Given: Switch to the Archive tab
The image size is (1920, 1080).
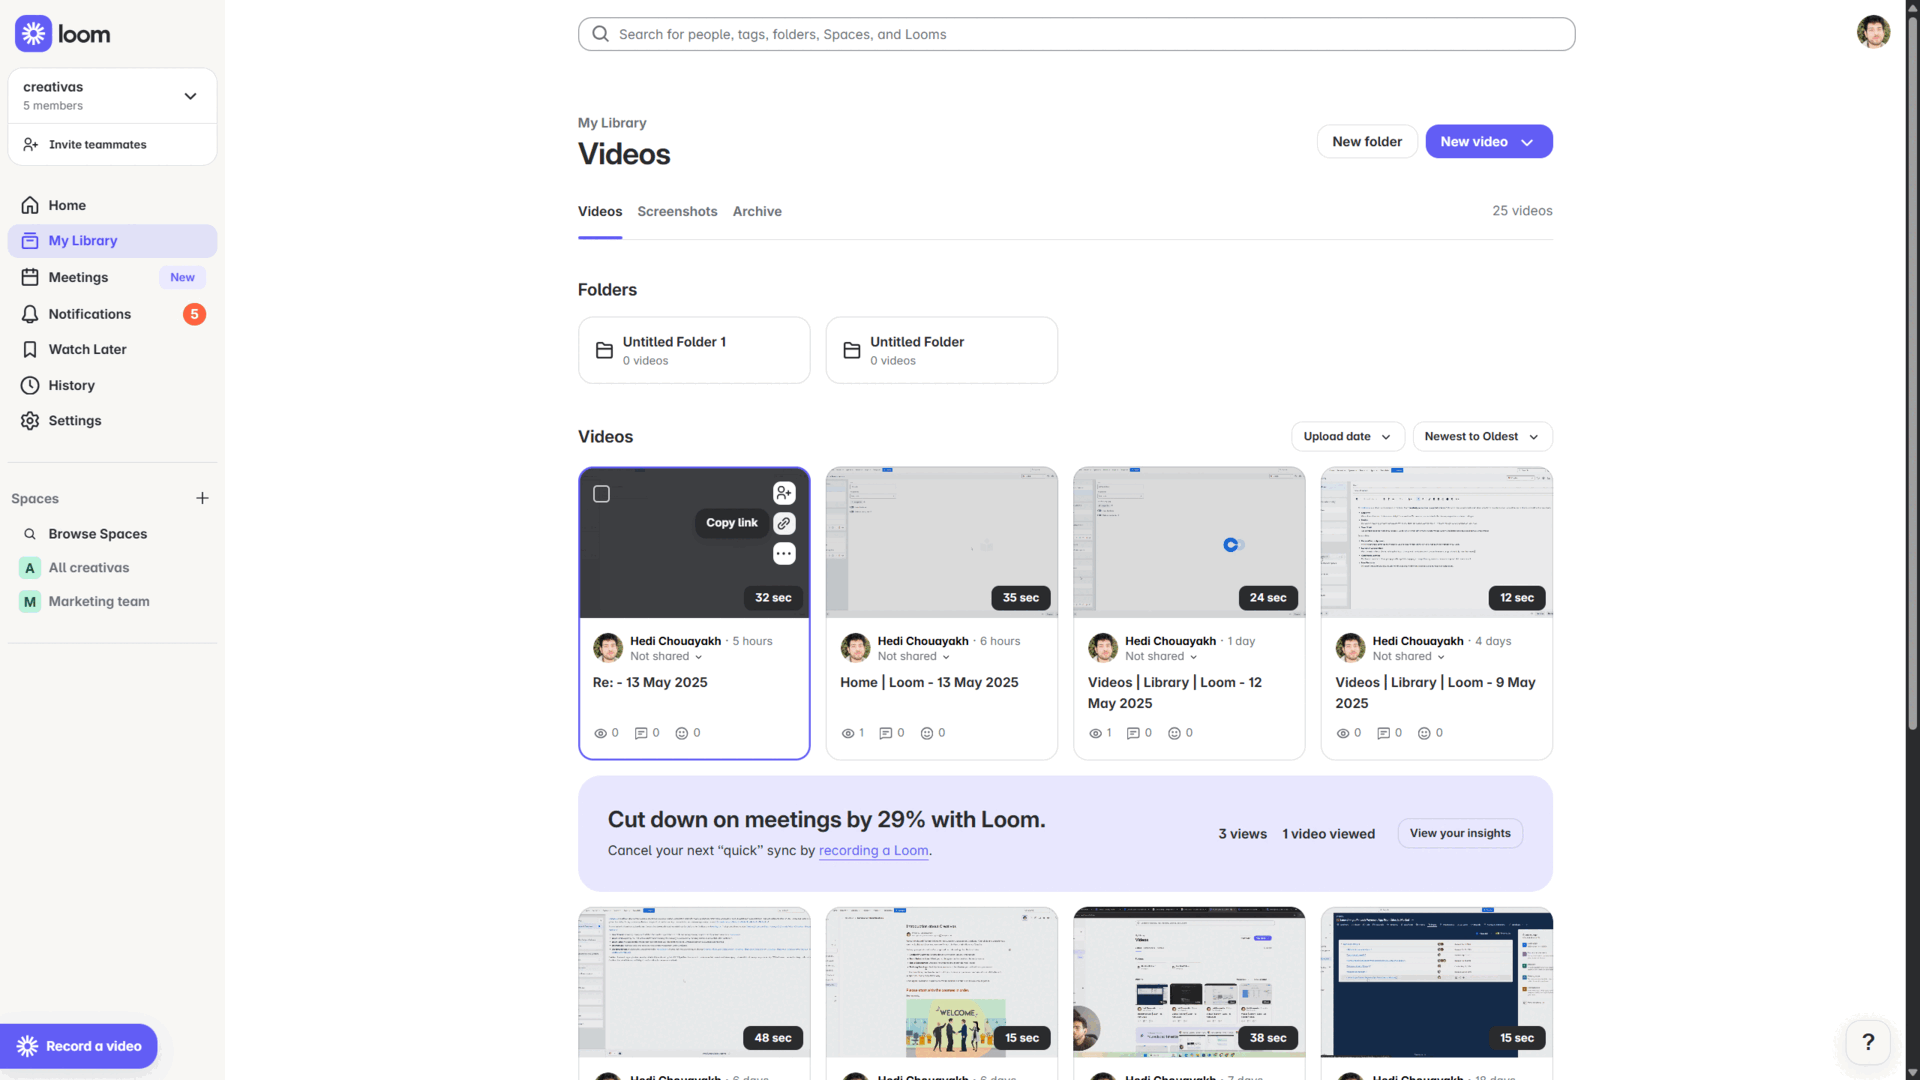Looking at the screenshot, I should (757, 211).
